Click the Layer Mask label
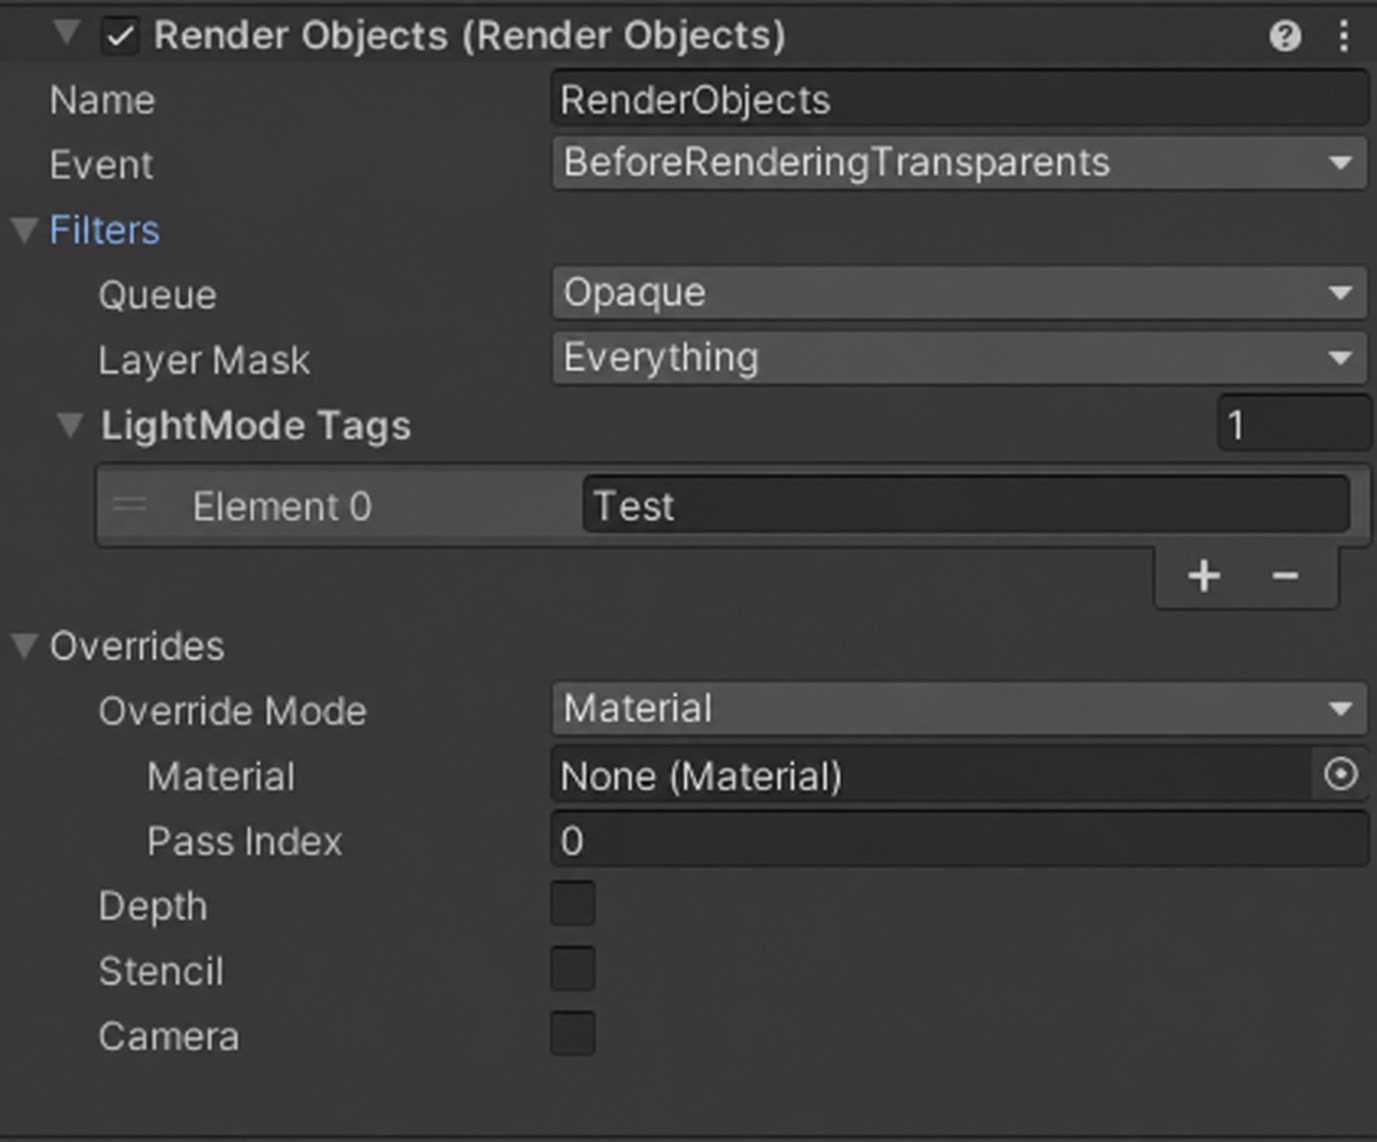This screenshot has width=1377, height=1142. pyautogui.click(x=204, y=360)
